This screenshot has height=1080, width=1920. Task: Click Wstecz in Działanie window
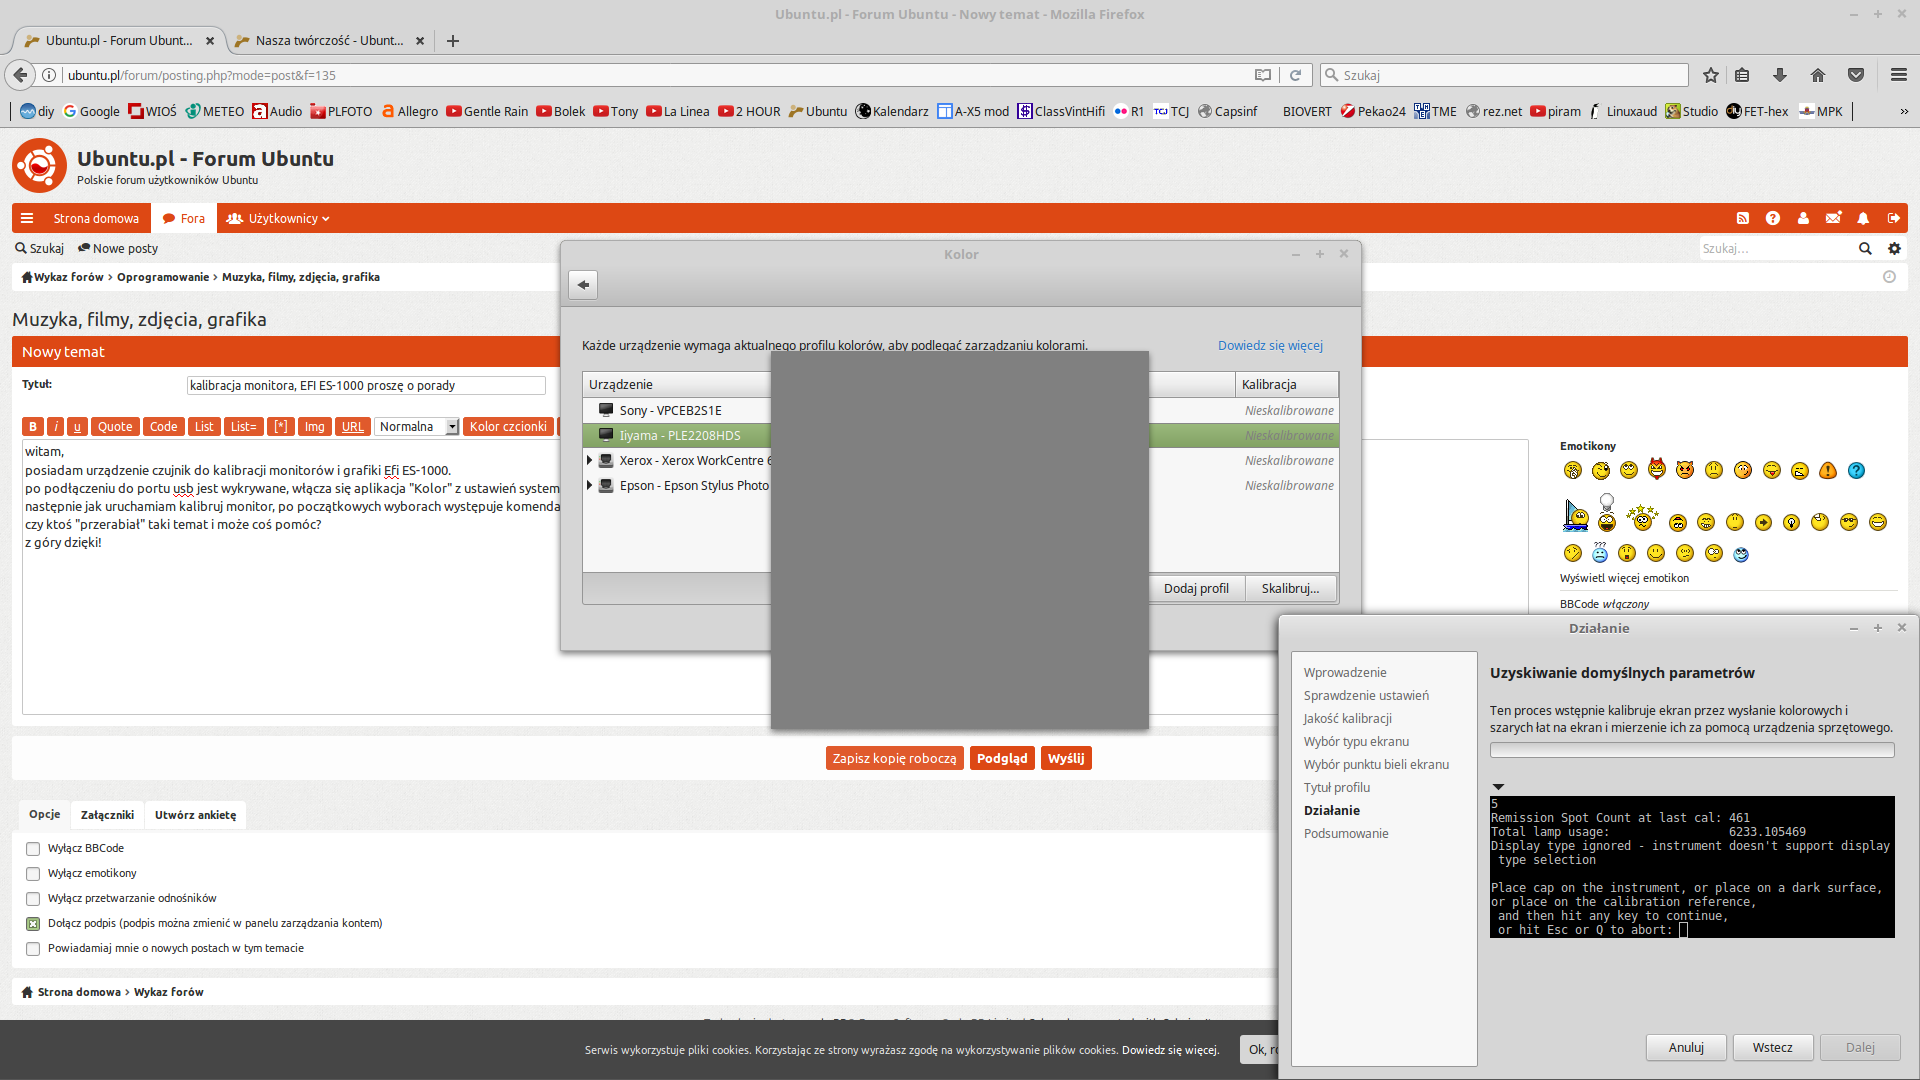point(1773,1047)
